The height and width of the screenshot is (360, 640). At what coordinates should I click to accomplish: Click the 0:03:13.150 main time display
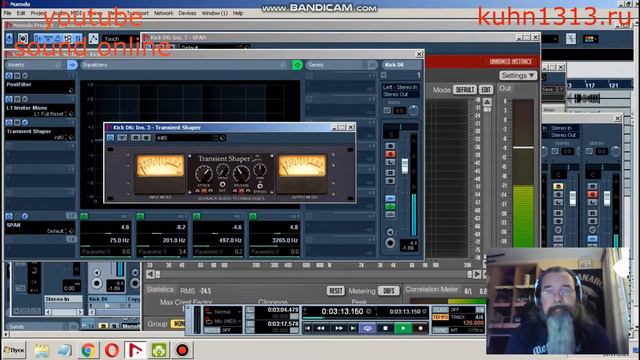(342, 311)
